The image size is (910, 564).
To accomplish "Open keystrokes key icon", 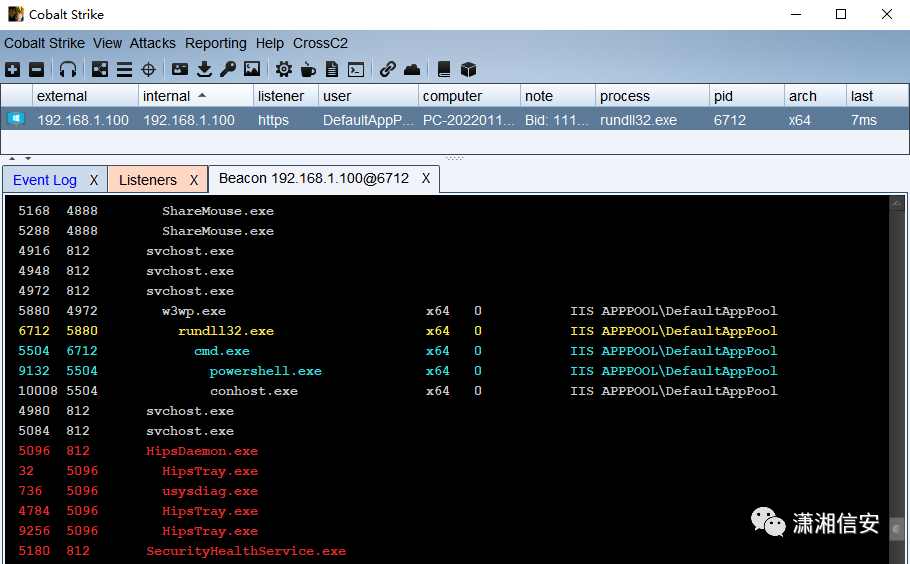I will 228,70.
